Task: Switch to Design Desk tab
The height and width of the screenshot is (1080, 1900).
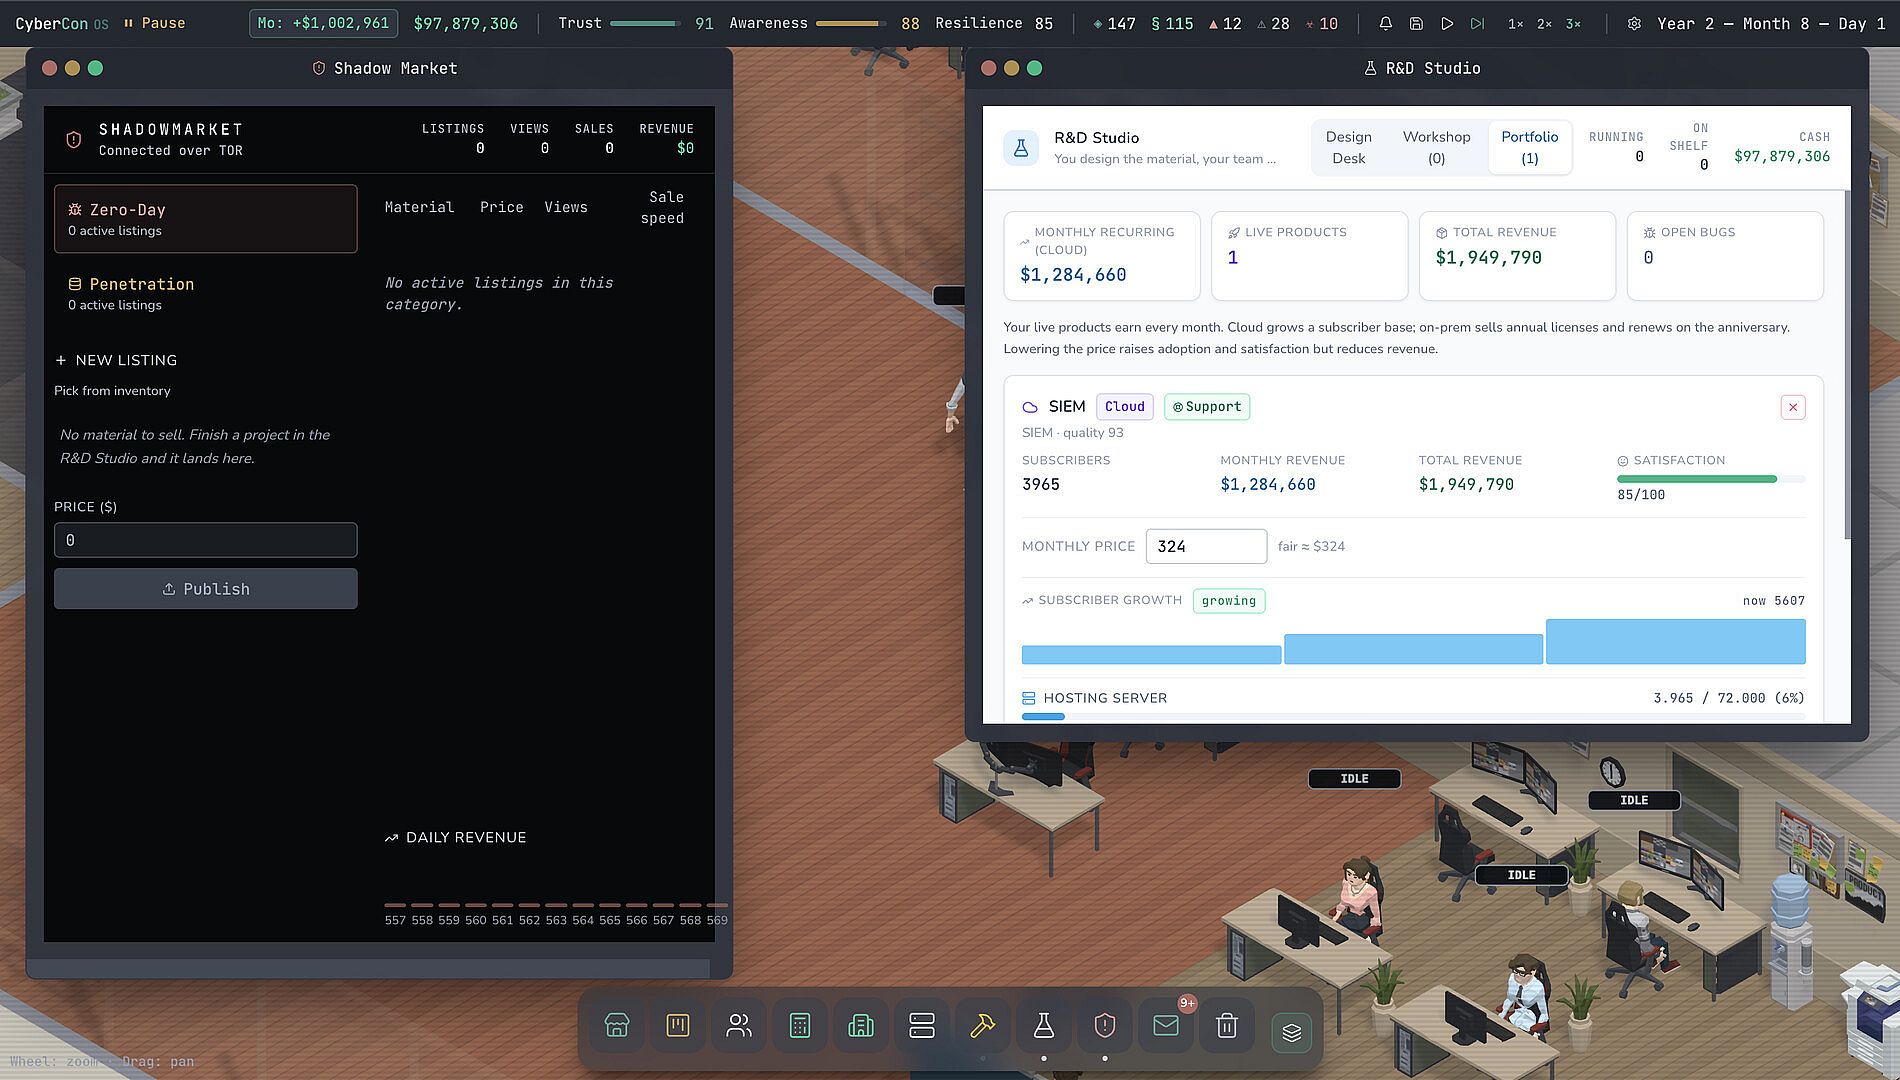Action: [1348, 148]
